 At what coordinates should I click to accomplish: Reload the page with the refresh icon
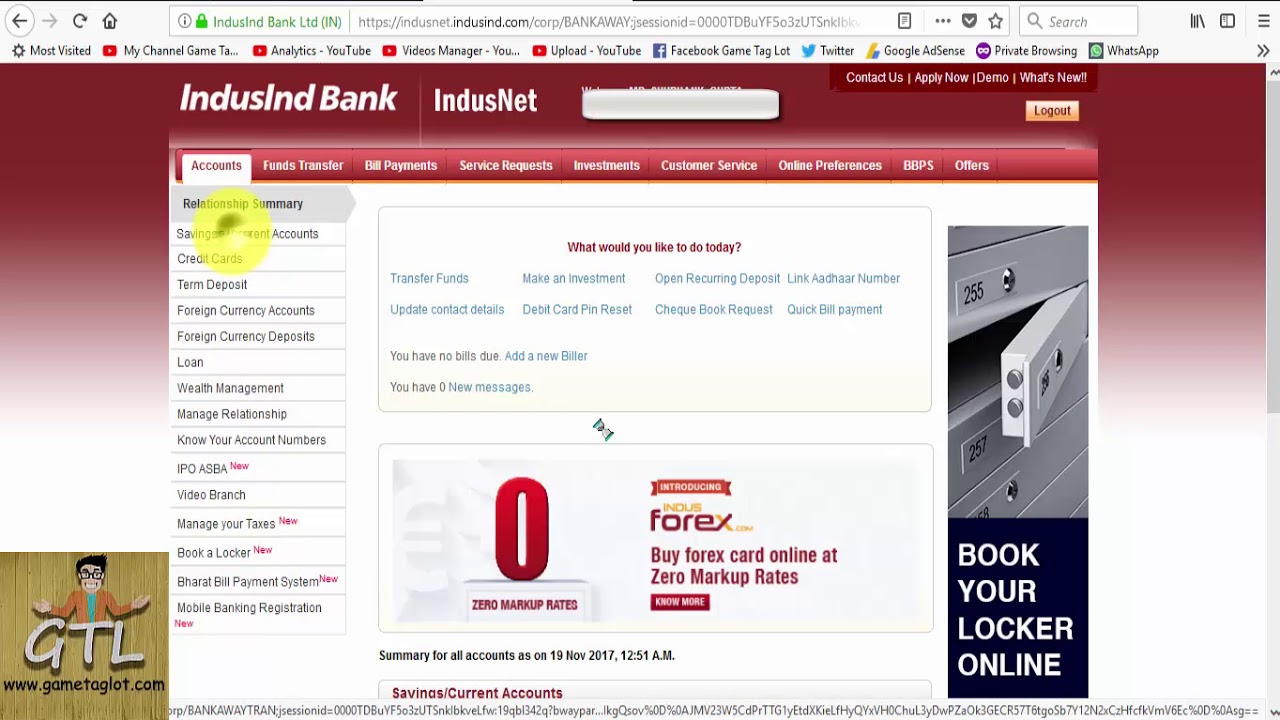pyautogui.click(x=80, y=21)
